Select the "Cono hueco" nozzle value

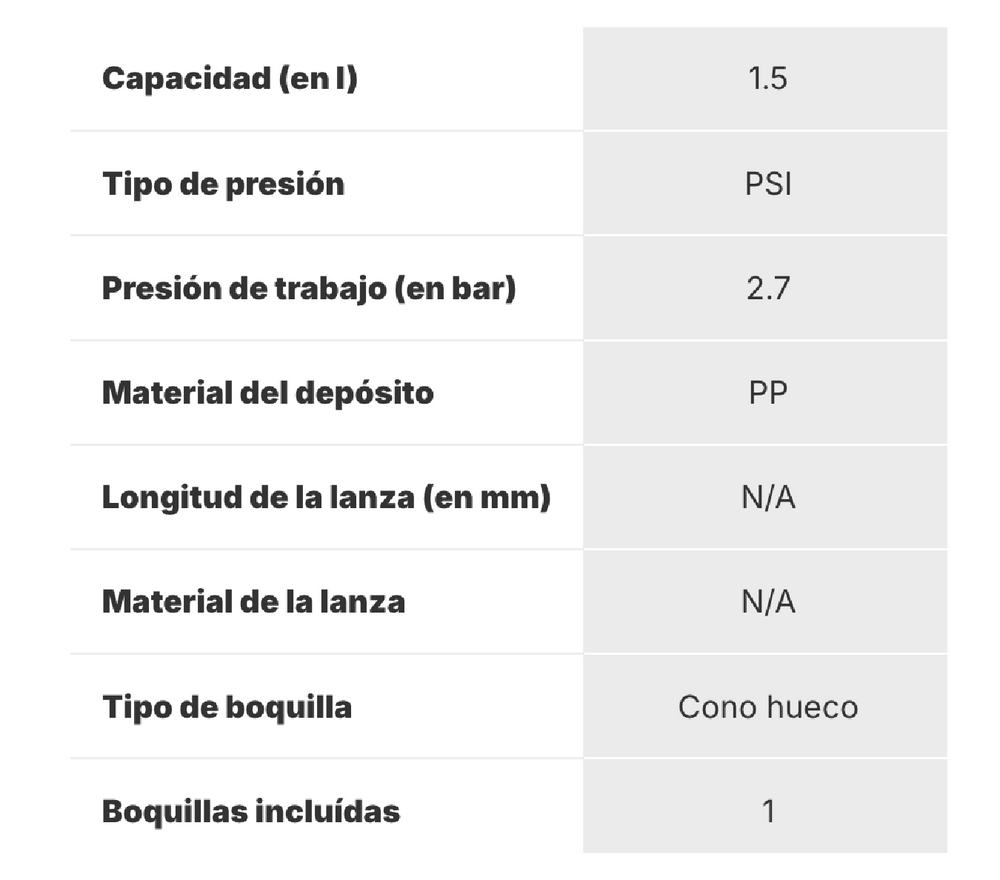pos(767,707)
